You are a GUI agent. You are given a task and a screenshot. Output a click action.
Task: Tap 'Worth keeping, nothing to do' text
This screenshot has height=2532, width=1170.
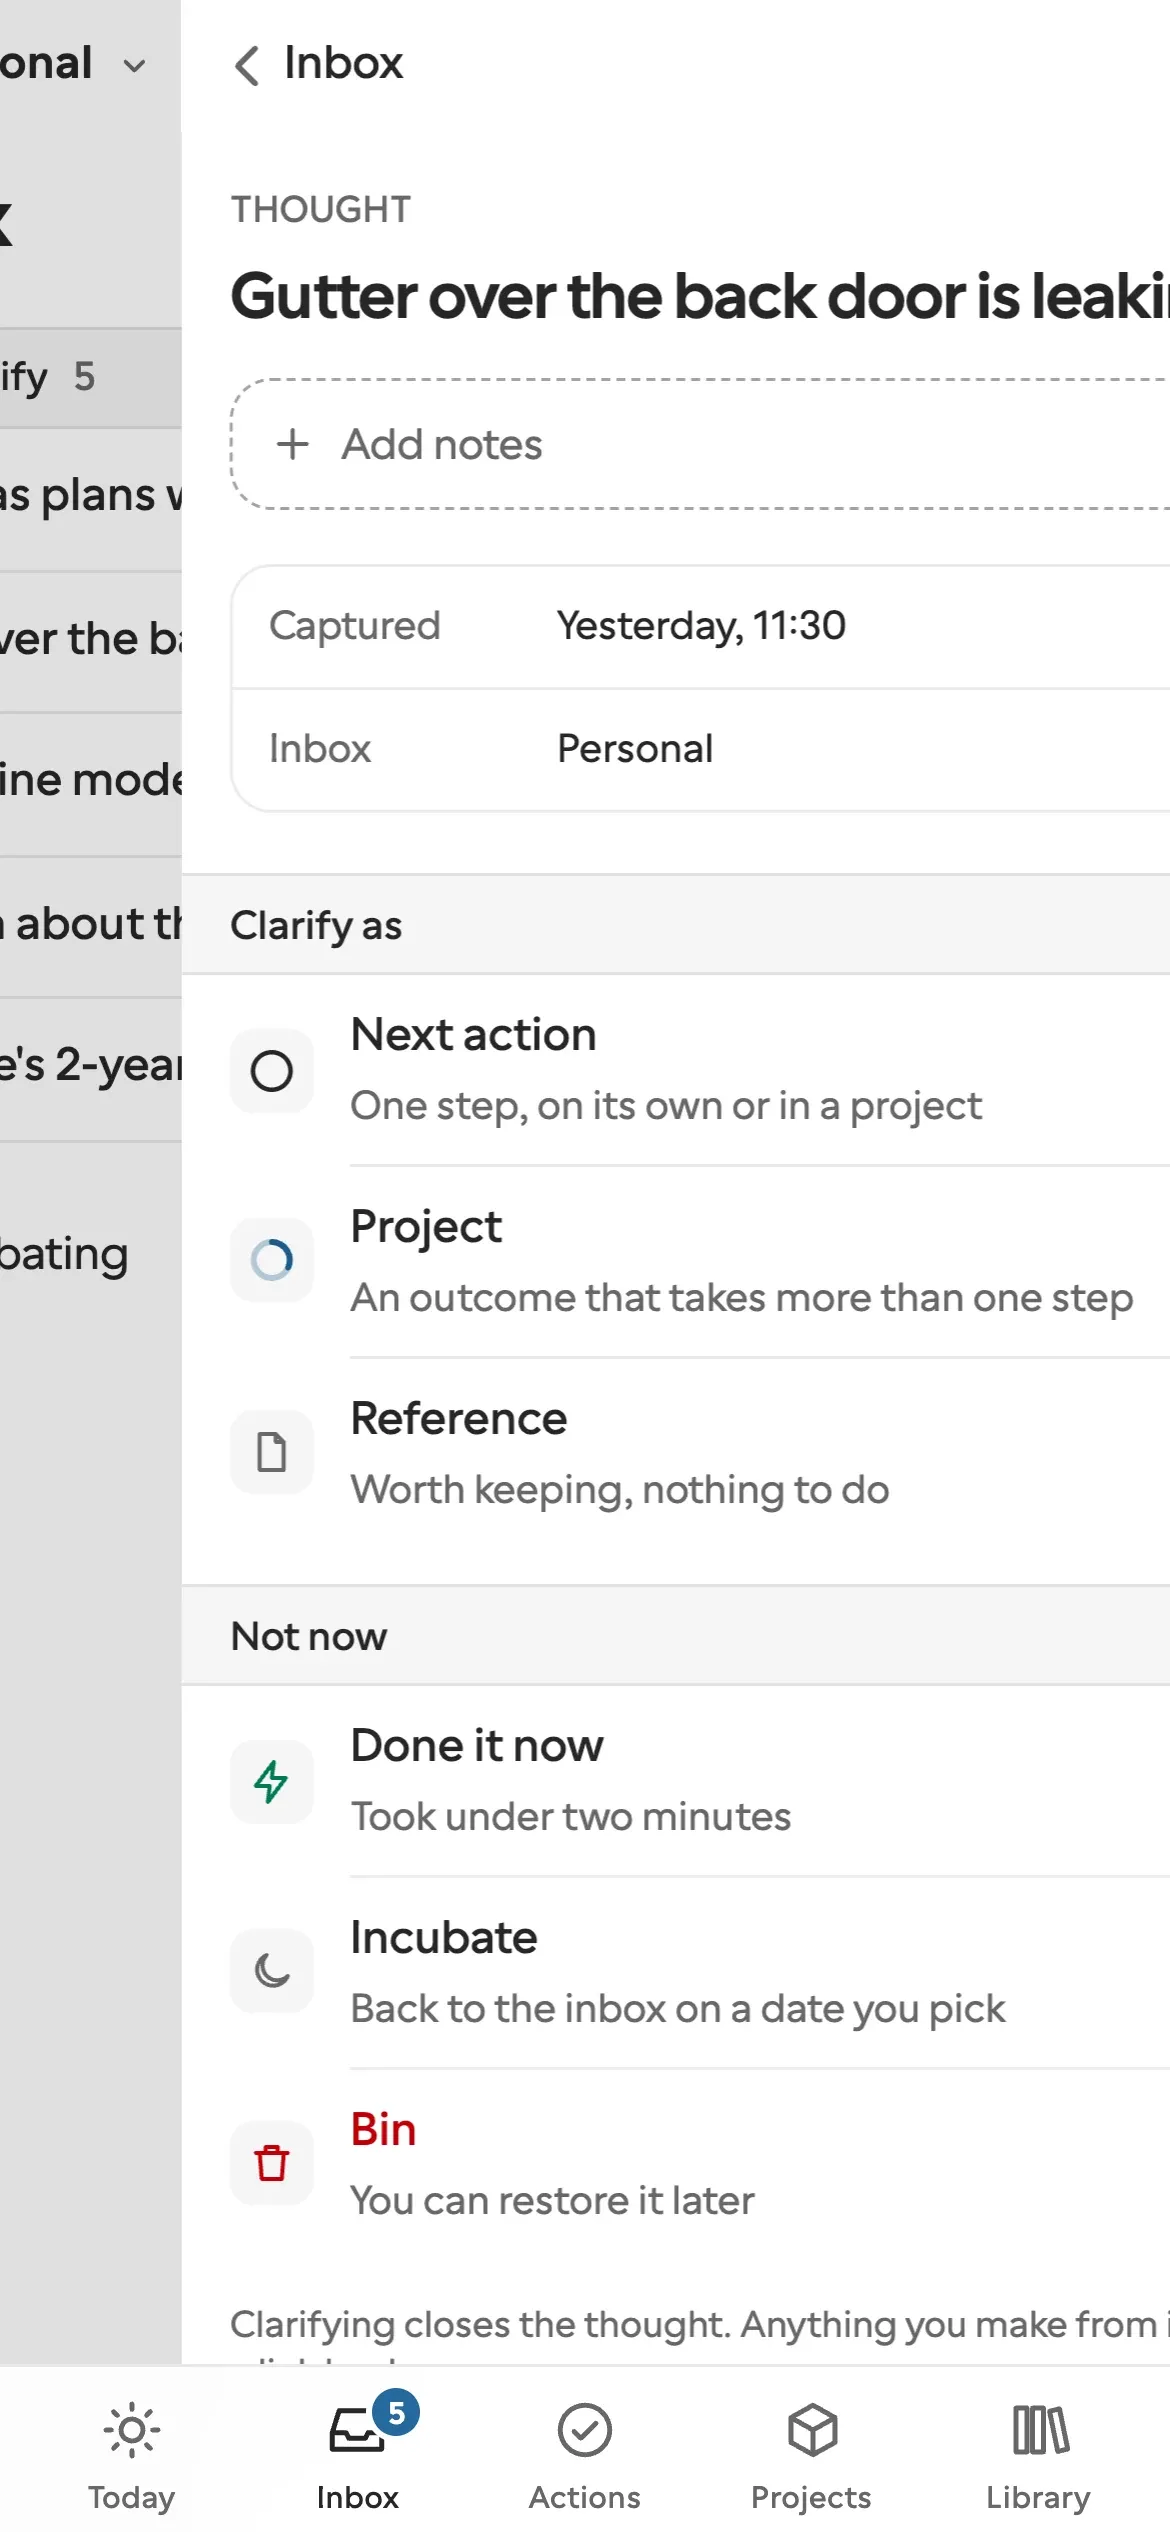pyautogui.click(x=620, y=1490)
